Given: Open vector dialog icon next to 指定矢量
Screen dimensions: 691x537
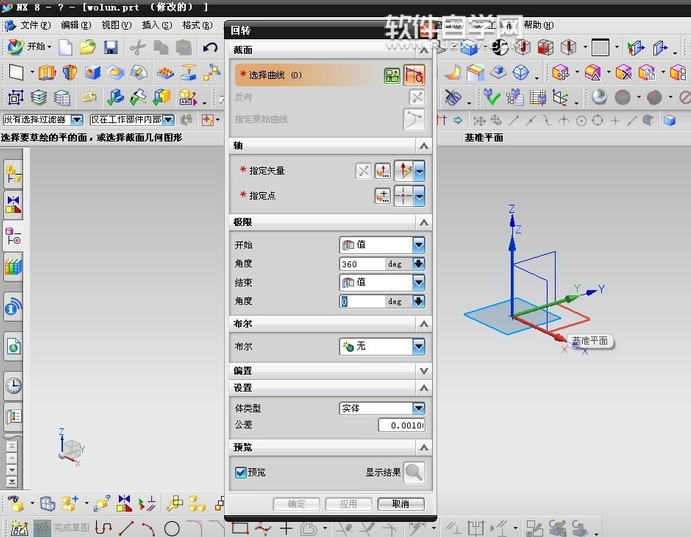Looking at the screenshot, I should coord(382,171).
